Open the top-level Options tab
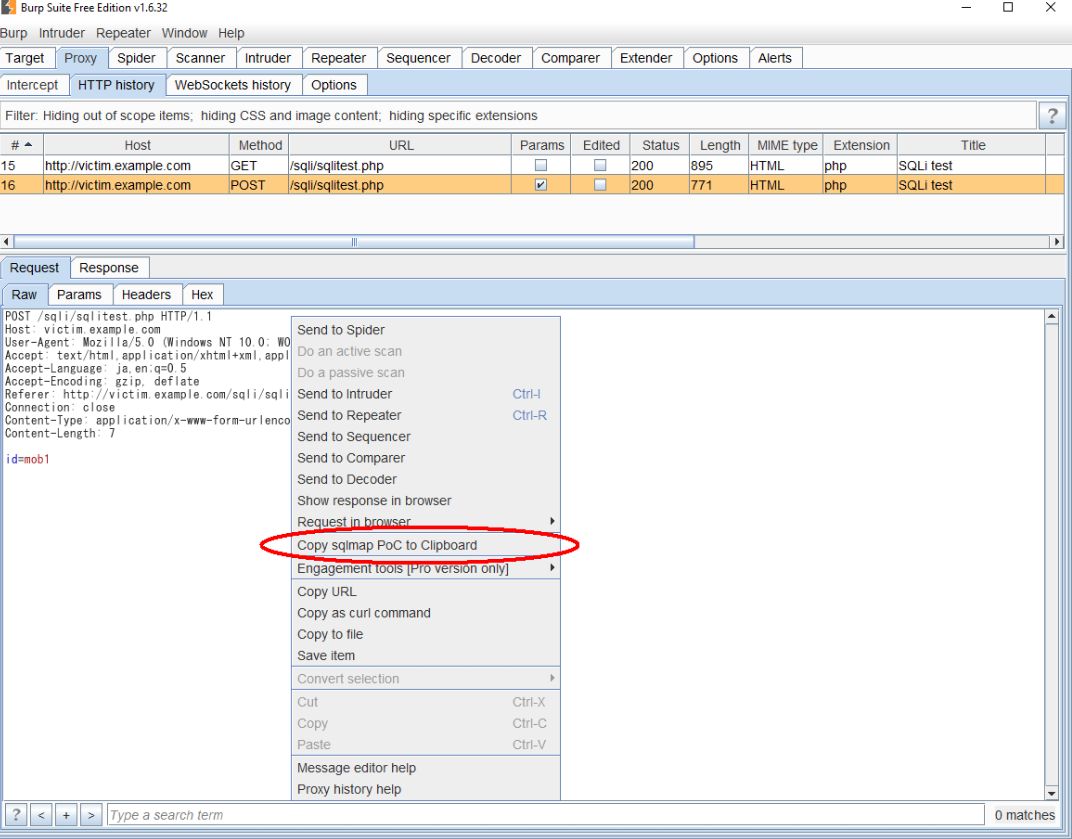1072x839 pixels. (715, 58)
